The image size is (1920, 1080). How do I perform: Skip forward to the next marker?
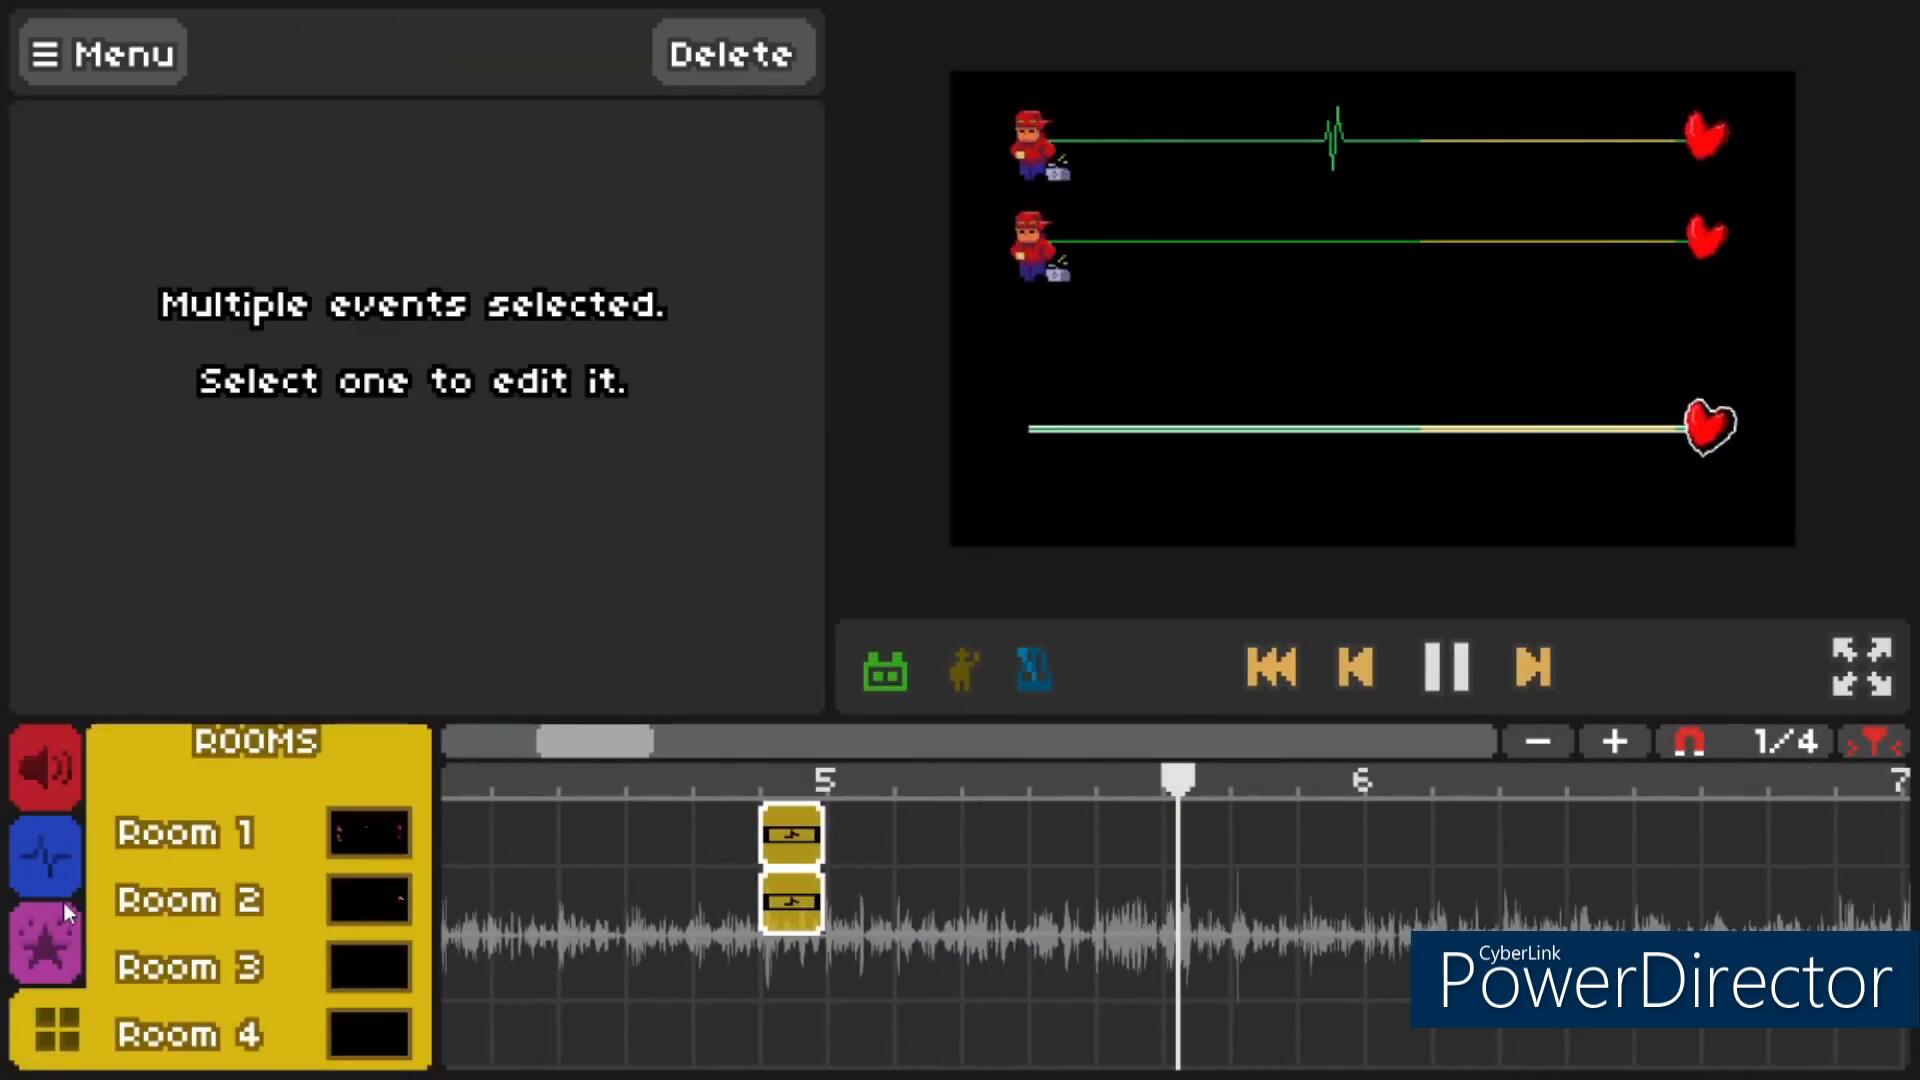(1533, 667)
